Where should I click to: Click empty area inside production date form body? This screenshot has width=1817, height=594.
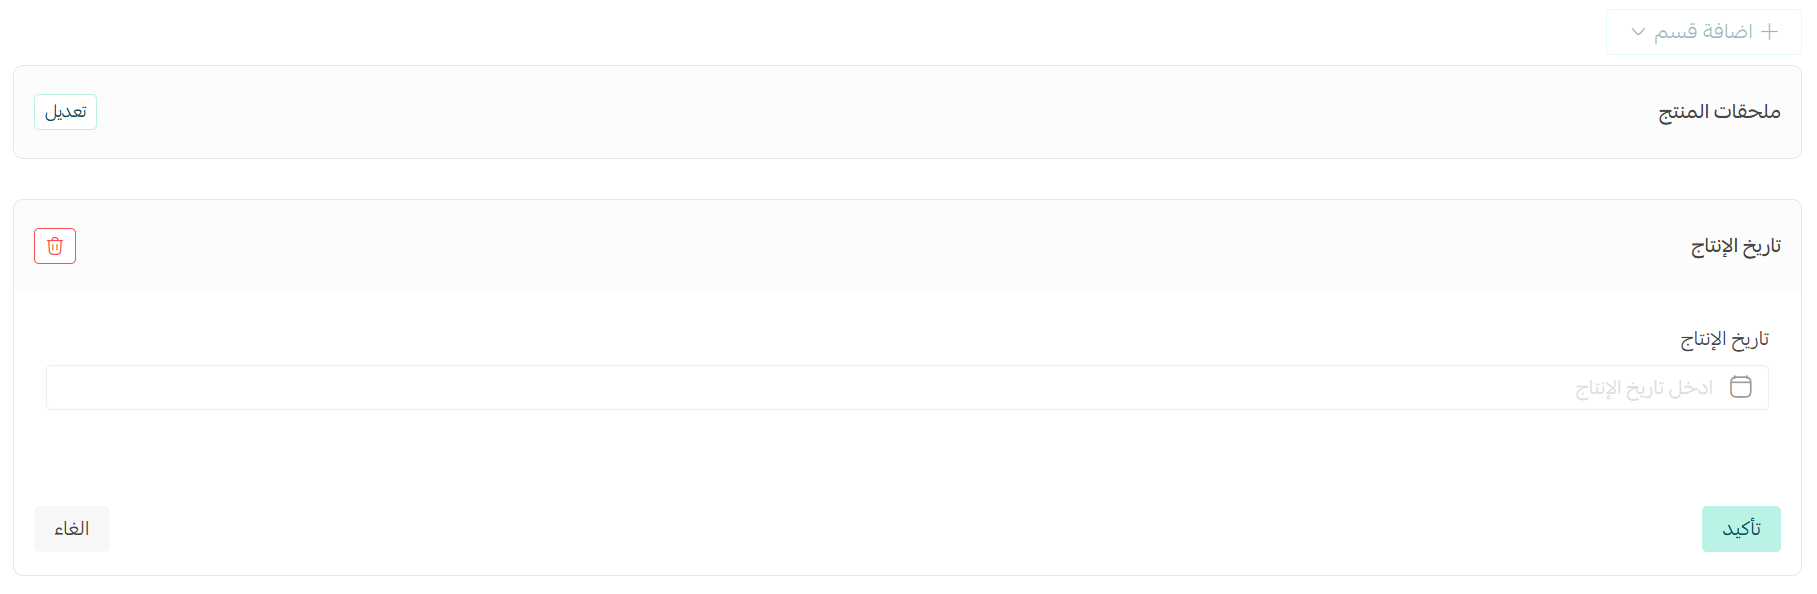pos(907,455)
